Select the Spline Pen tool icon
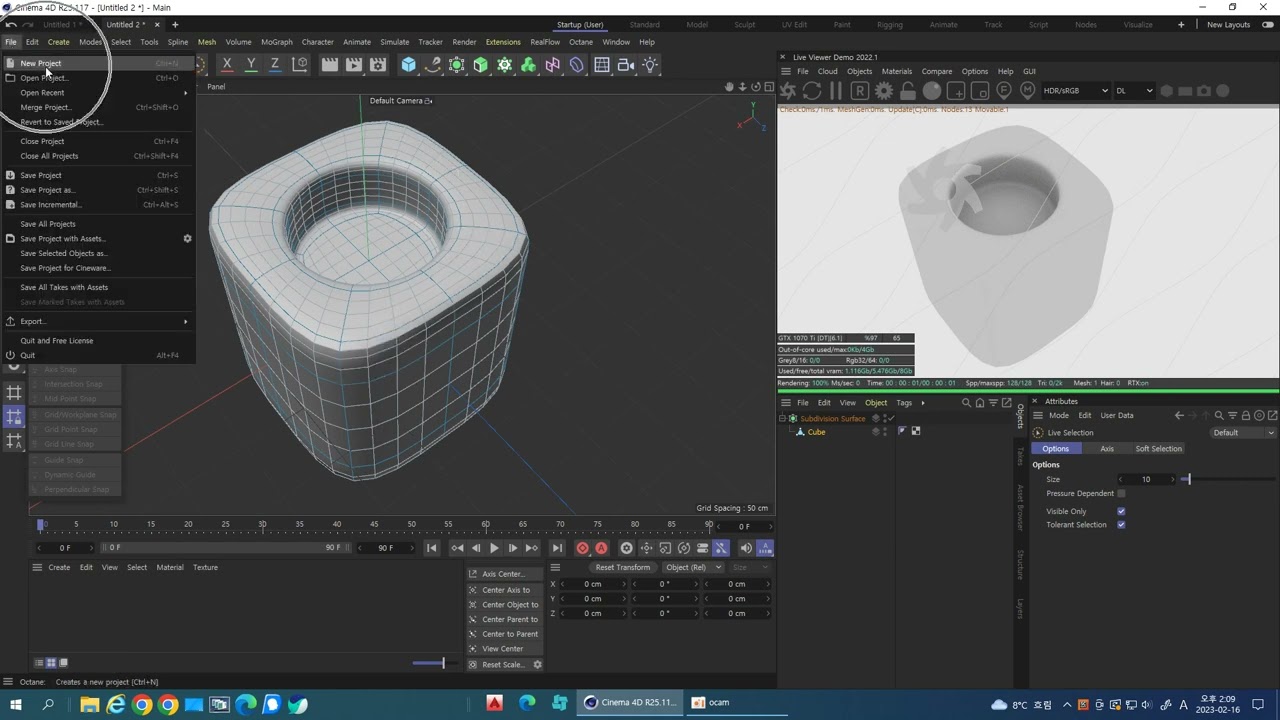Image resolution: width=1280 pixels, height=720 pixels. 433,65
